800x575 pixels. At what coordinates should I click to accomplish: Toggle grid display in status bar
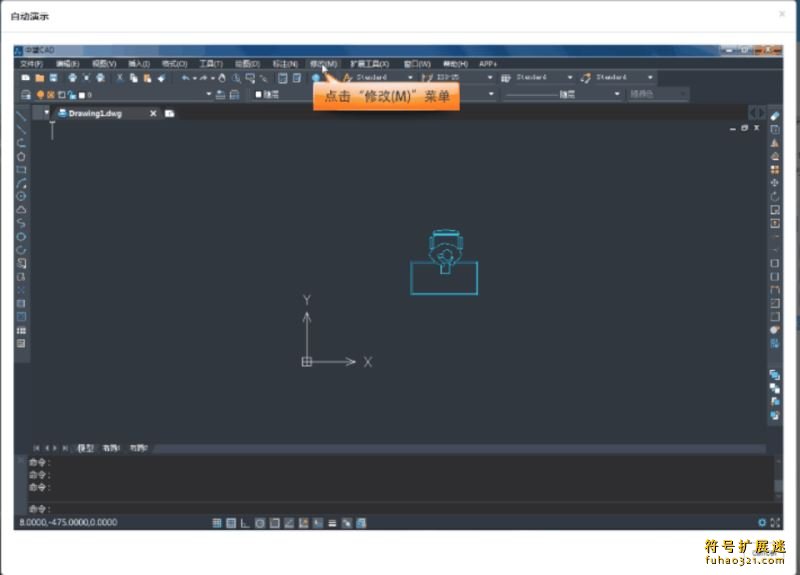231,522
